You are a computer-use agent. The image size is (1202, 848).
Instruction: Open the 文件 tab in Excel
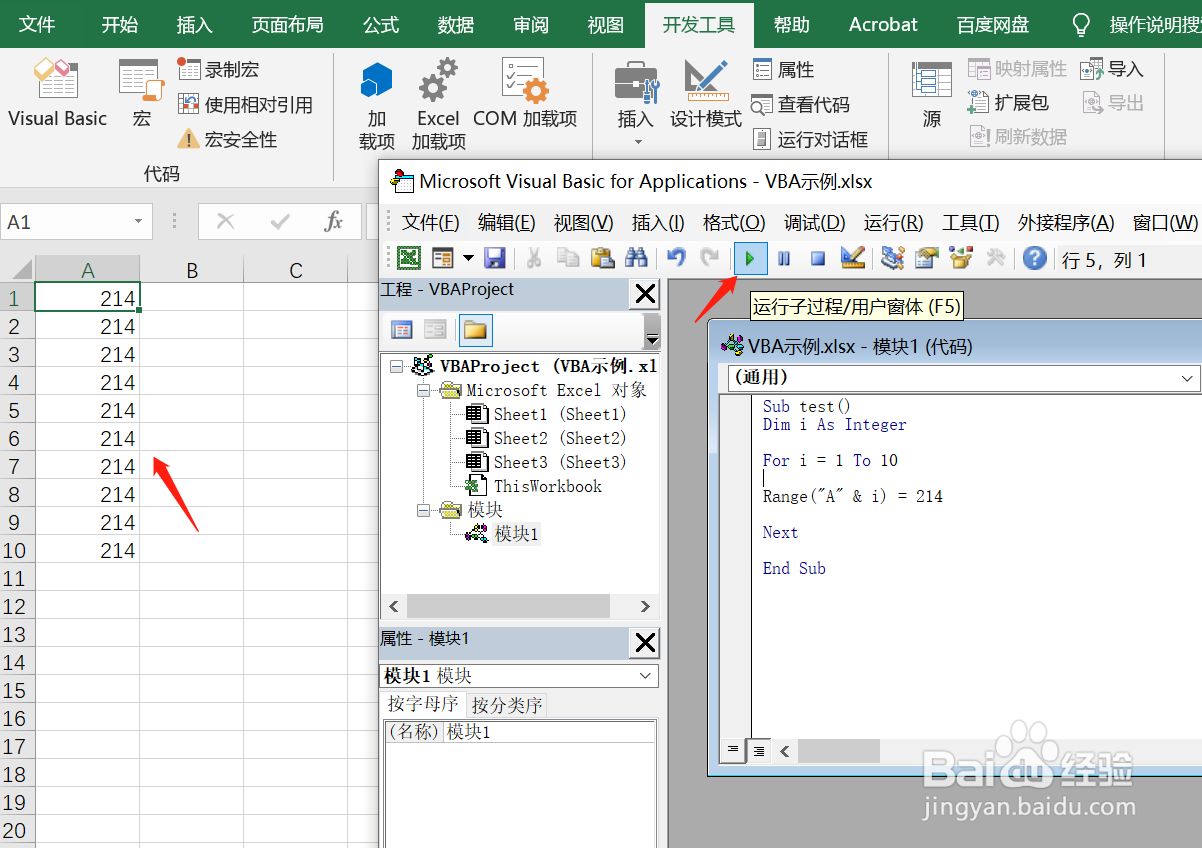pyautogui.click(x=38, y=24)
